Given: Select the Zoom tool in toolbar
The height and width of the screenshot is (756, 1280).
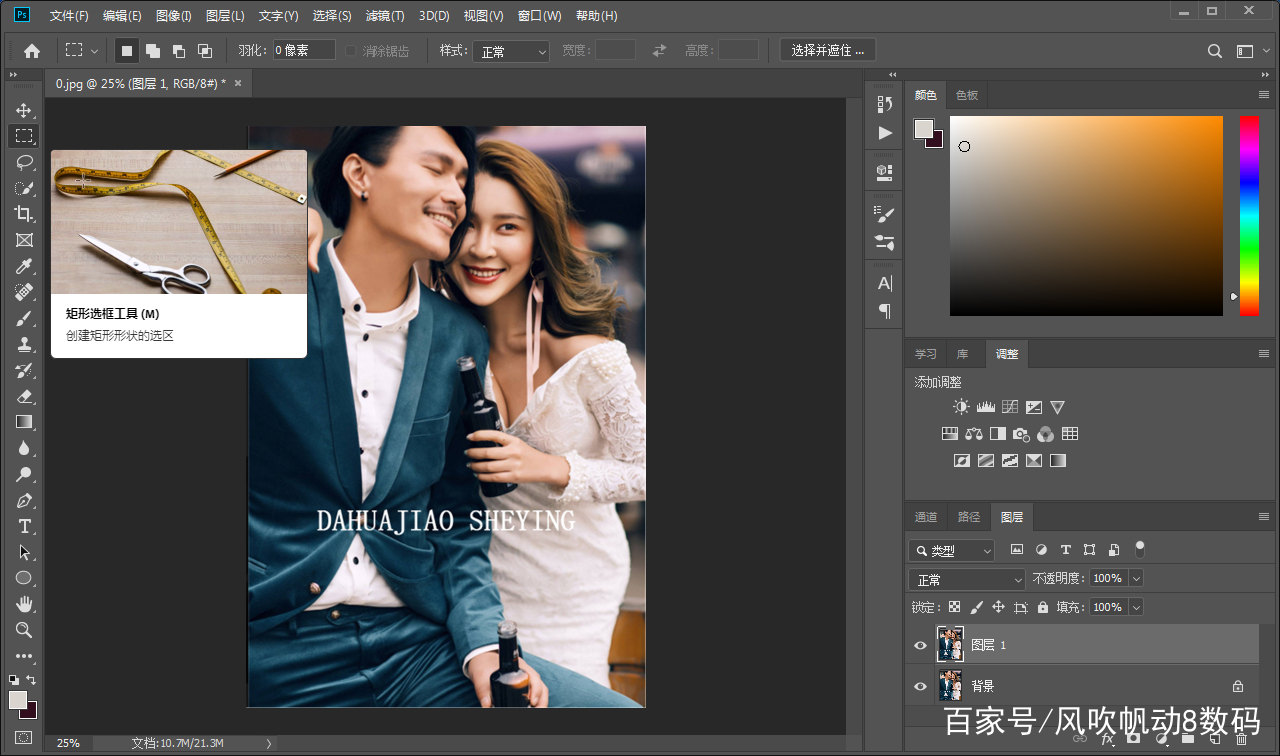Looking at the screenshot, I should pos(24,630).
